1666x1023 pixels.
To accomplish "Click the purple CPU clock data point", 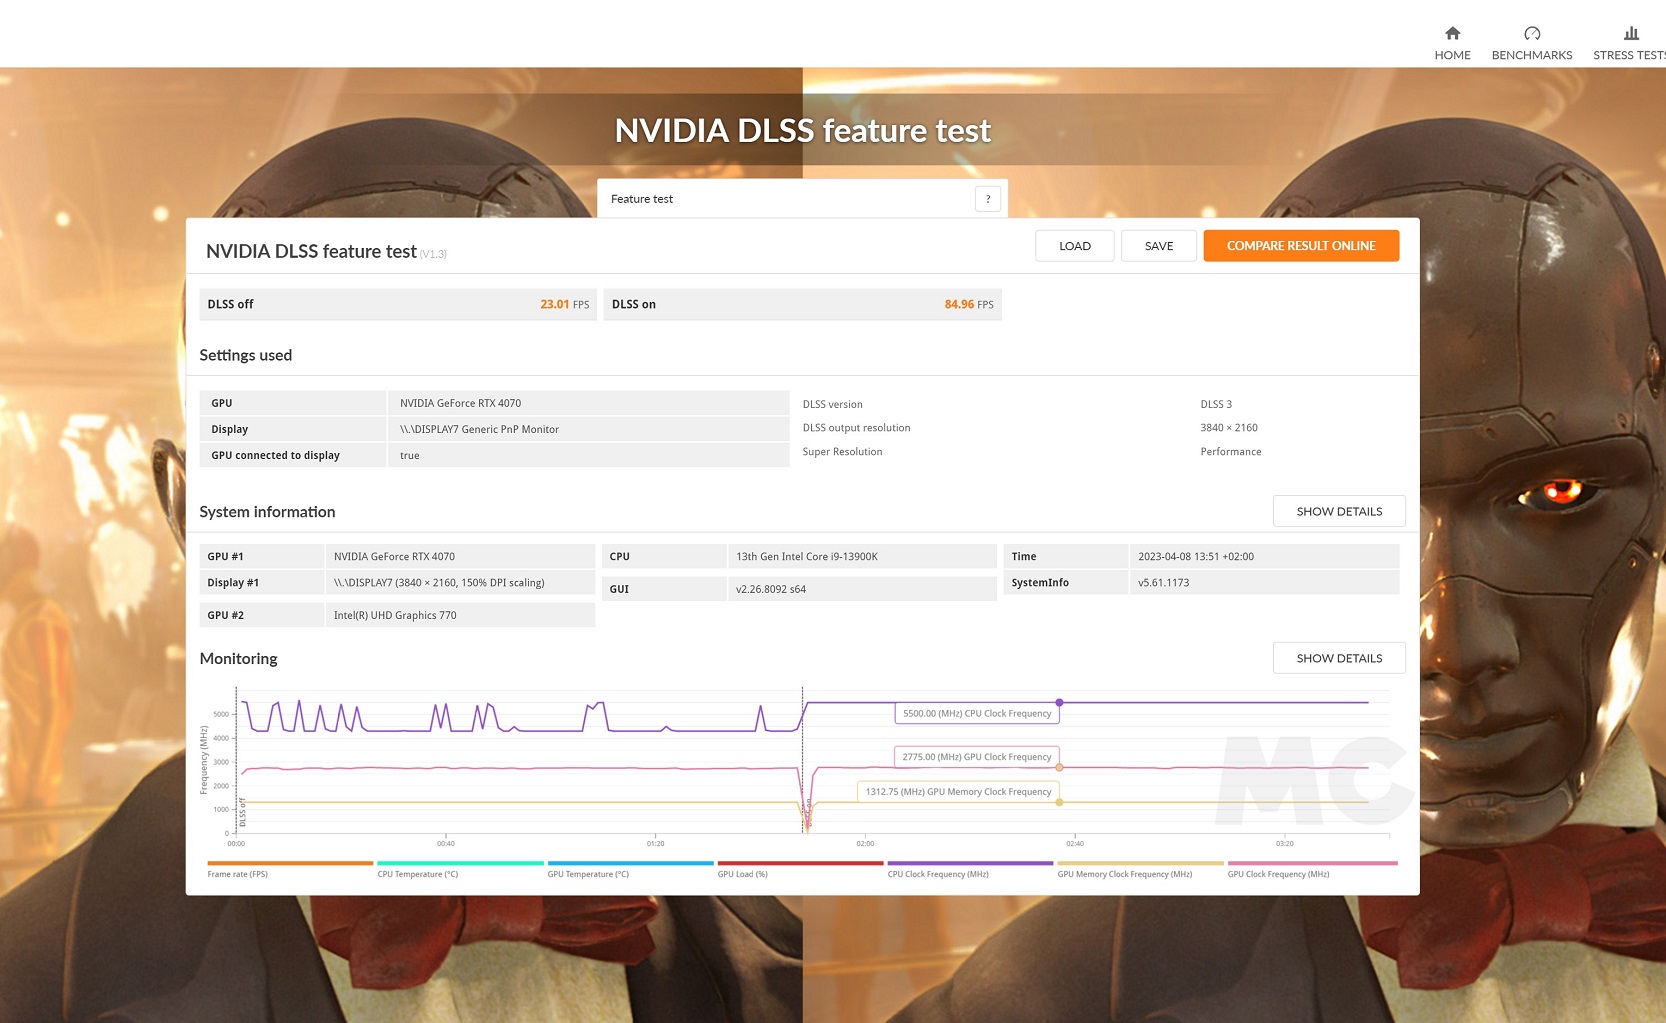I will coord(1059,703).
